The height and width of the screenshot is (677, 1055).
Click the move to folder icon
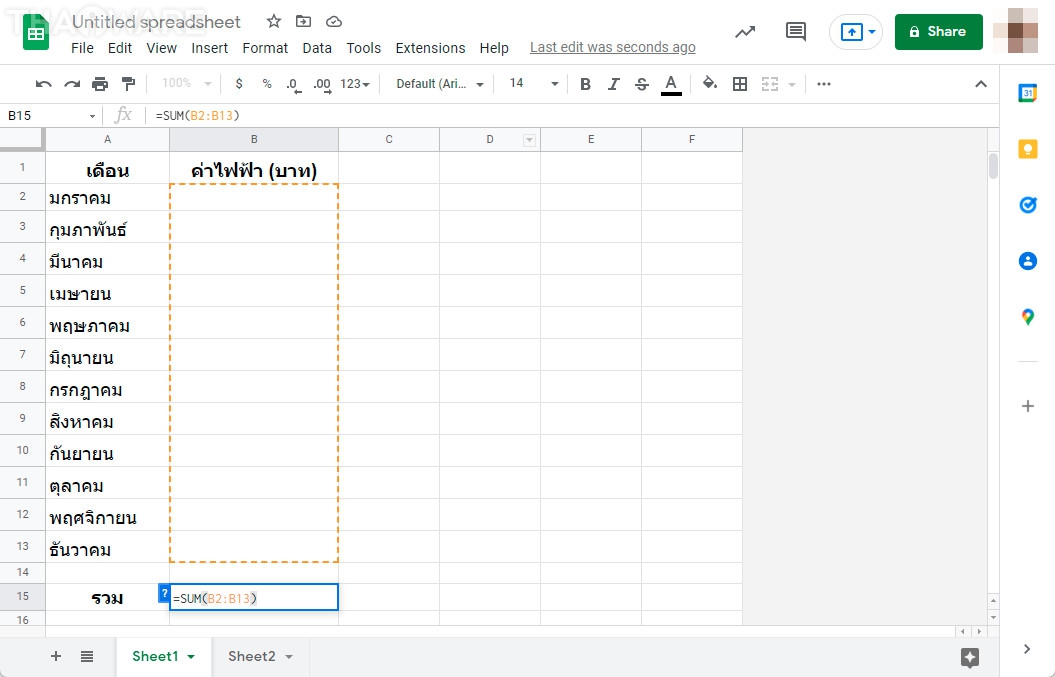pos(303,22)
